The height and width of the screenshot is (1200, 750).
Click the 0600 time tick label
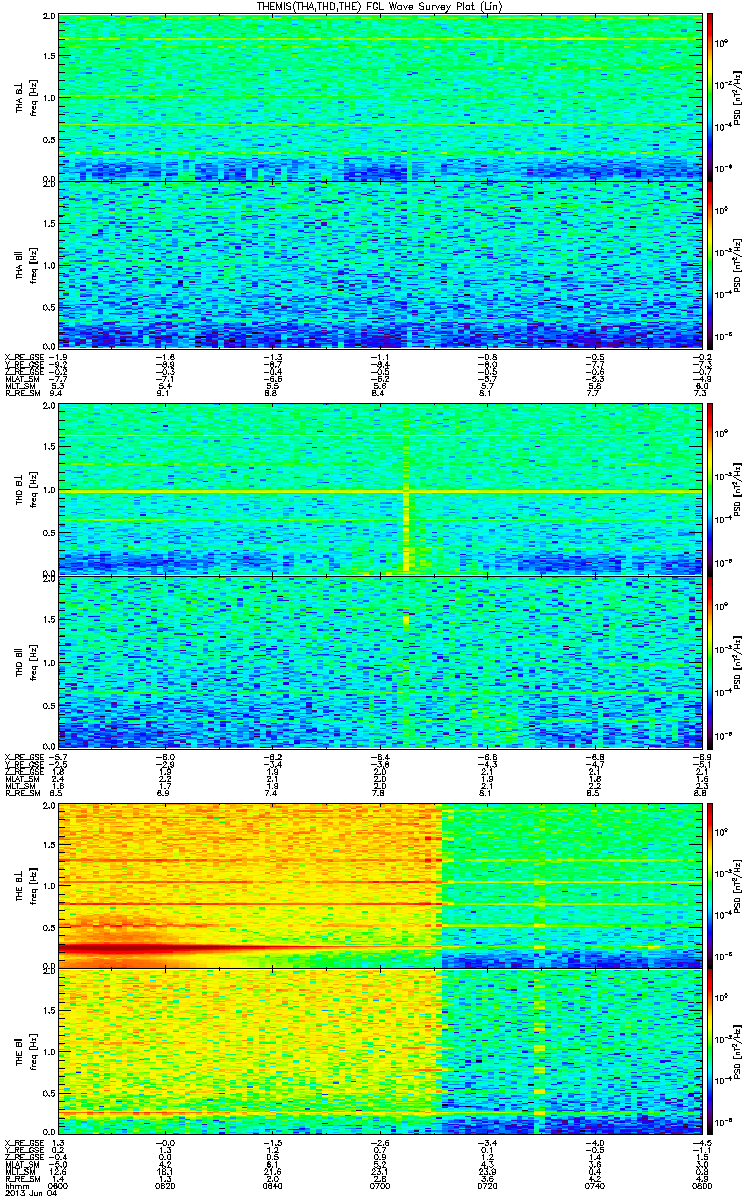[x=59, y=1185]
